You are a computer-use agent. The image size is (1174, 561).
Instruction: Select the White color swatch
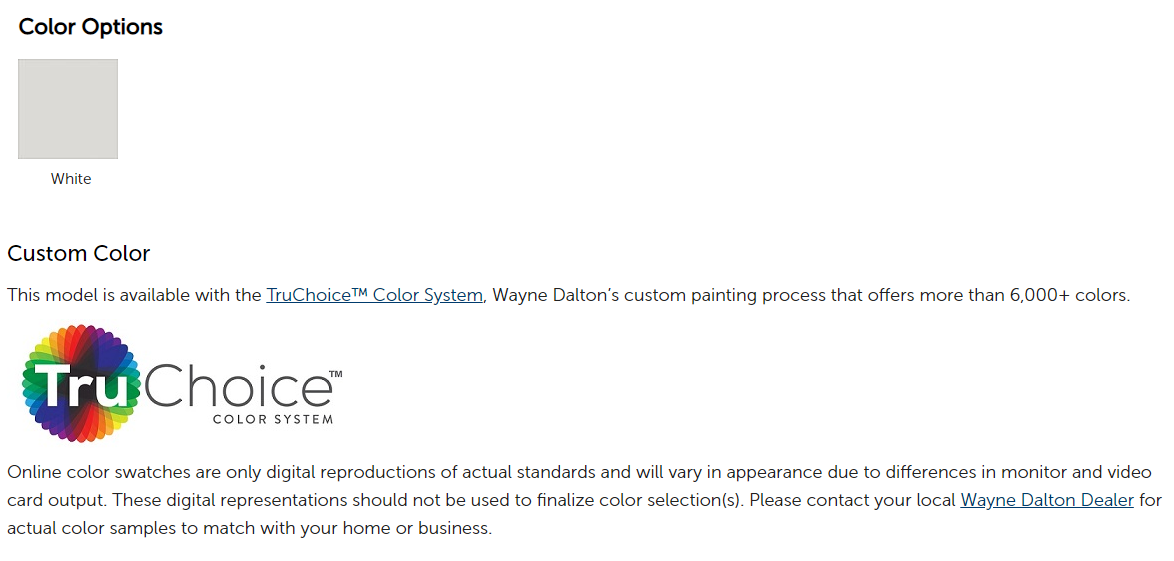68,109
